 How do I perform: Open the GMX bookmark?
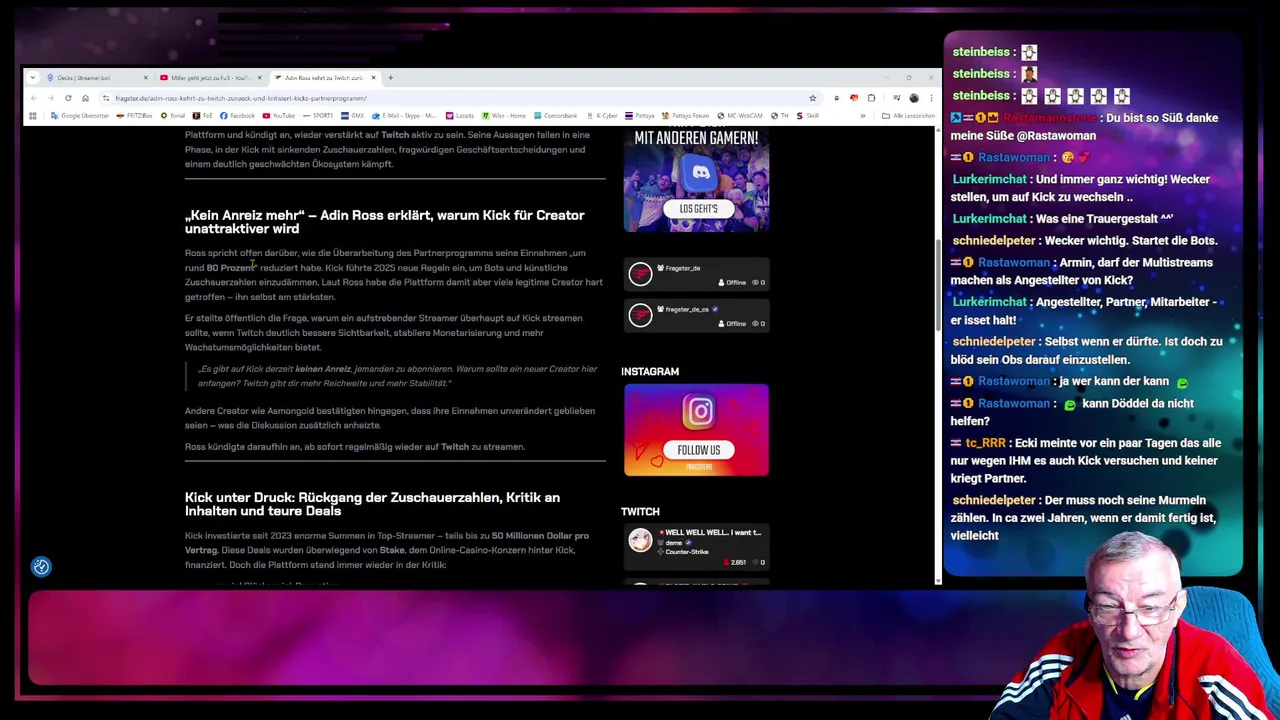tap(353, 116)
